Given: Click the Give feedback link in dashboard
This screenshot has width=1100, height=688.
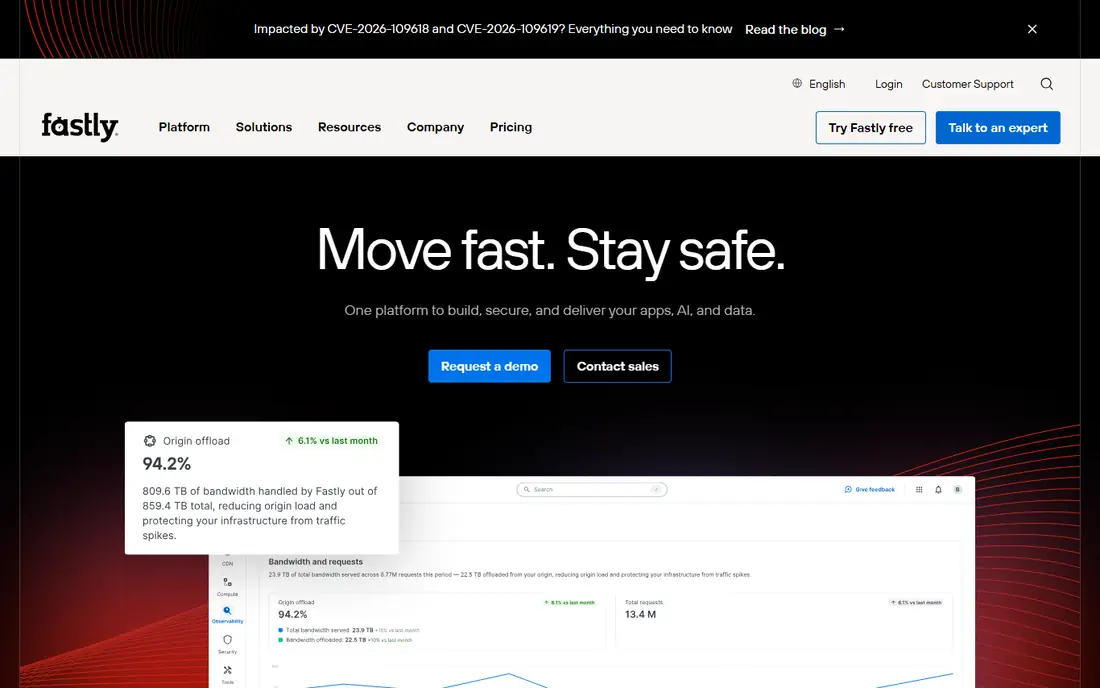Looking at the screenshot, I should pos(870,490).
